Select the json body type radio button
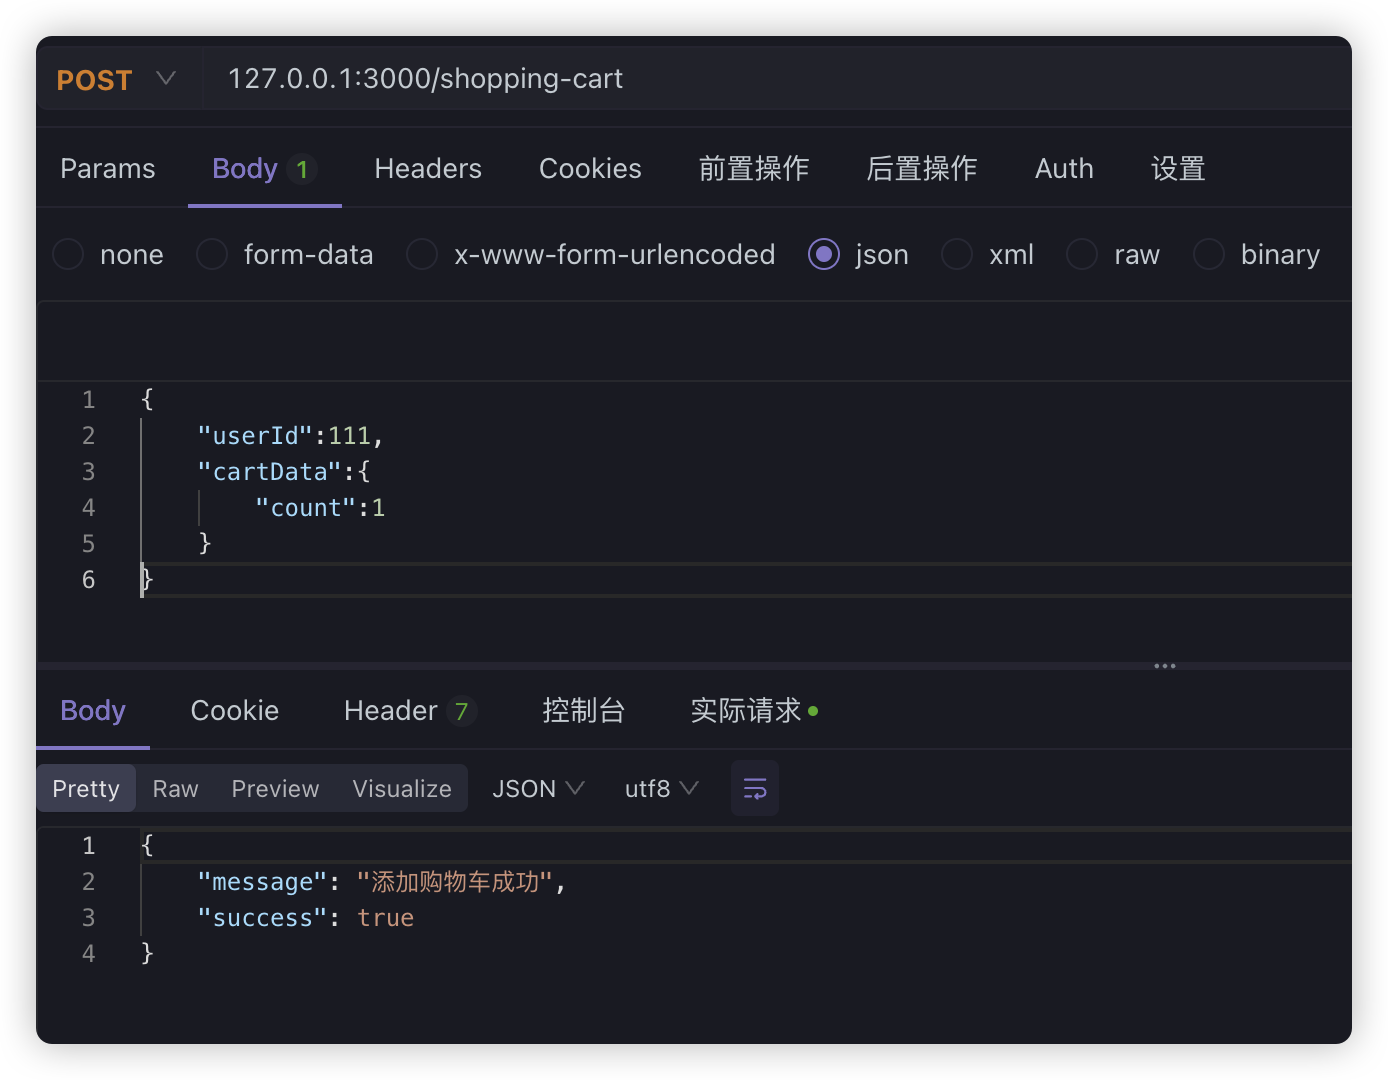Screen dimensions: 1388x1080 [823, 254]
